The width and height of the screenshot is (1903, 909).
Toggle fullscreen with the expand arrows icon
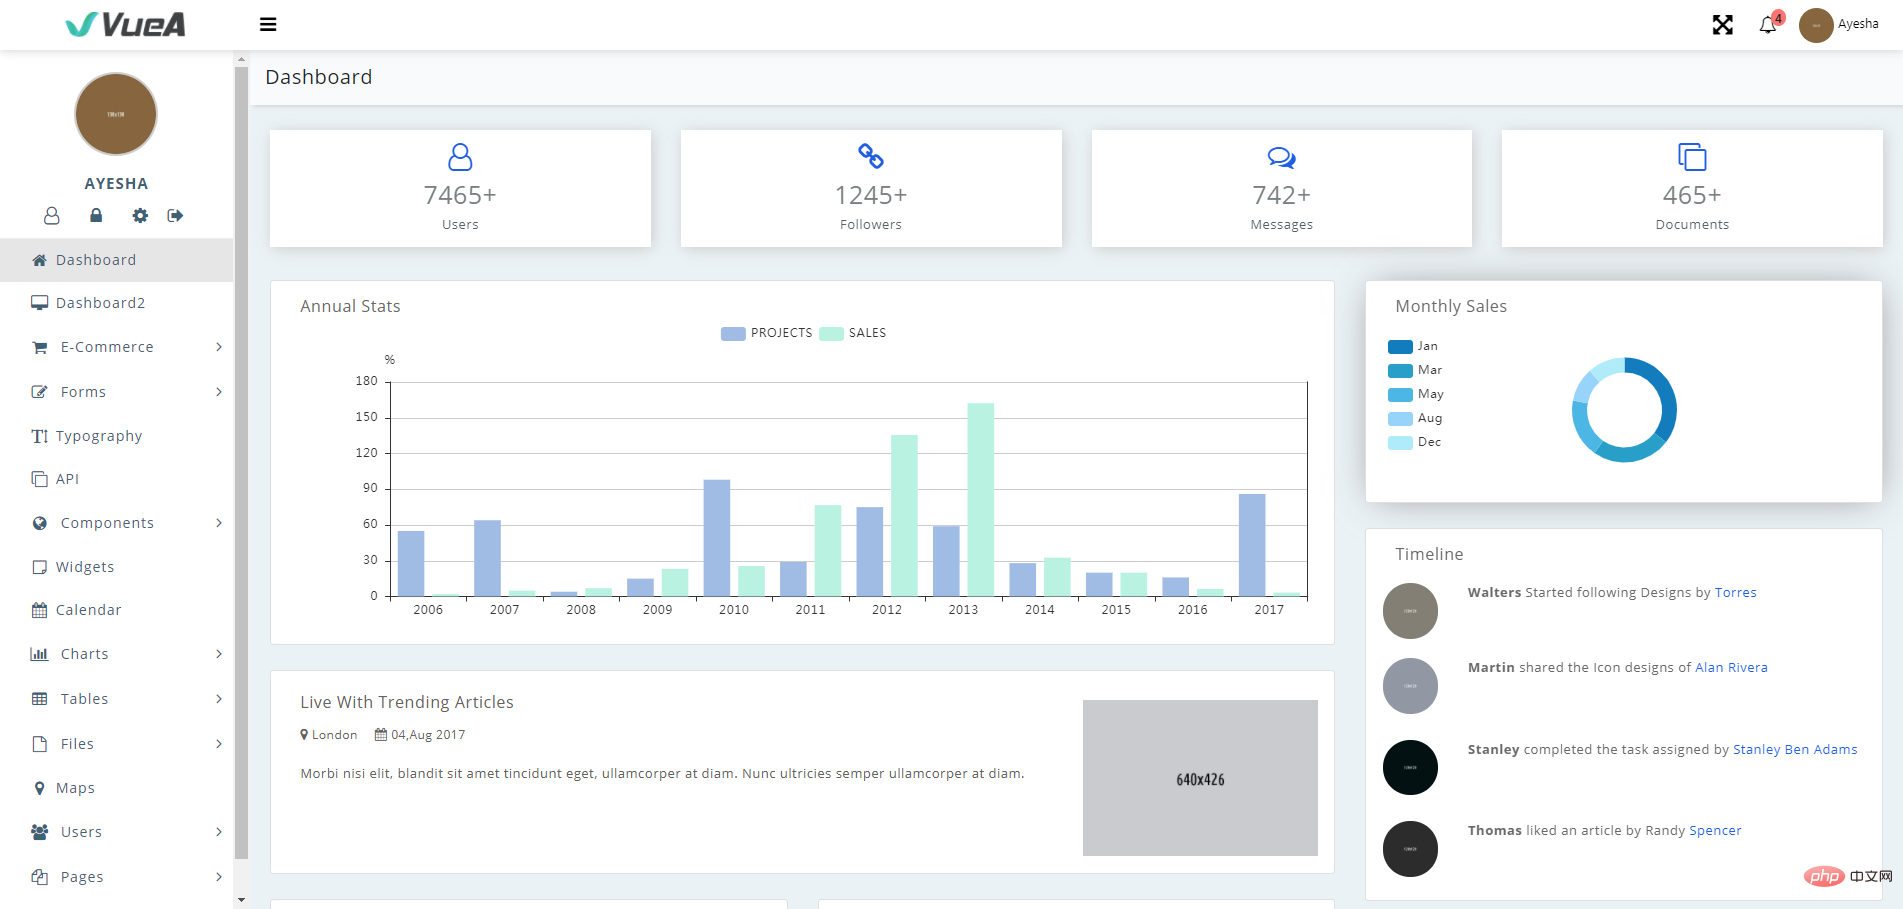click(x=1722, y=25)
